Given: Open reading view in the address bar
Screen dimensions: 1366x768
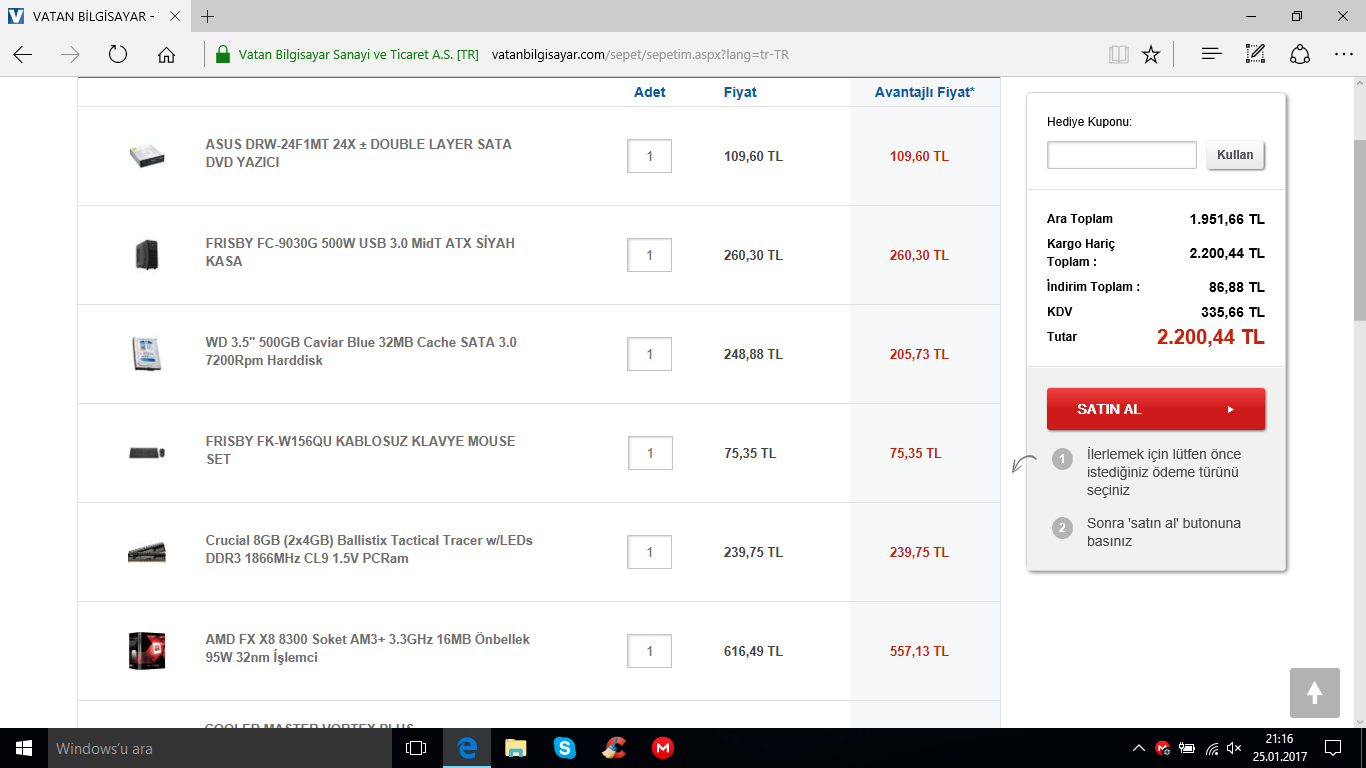Looking at the screenshot, I should click(x=1118, y=54).
